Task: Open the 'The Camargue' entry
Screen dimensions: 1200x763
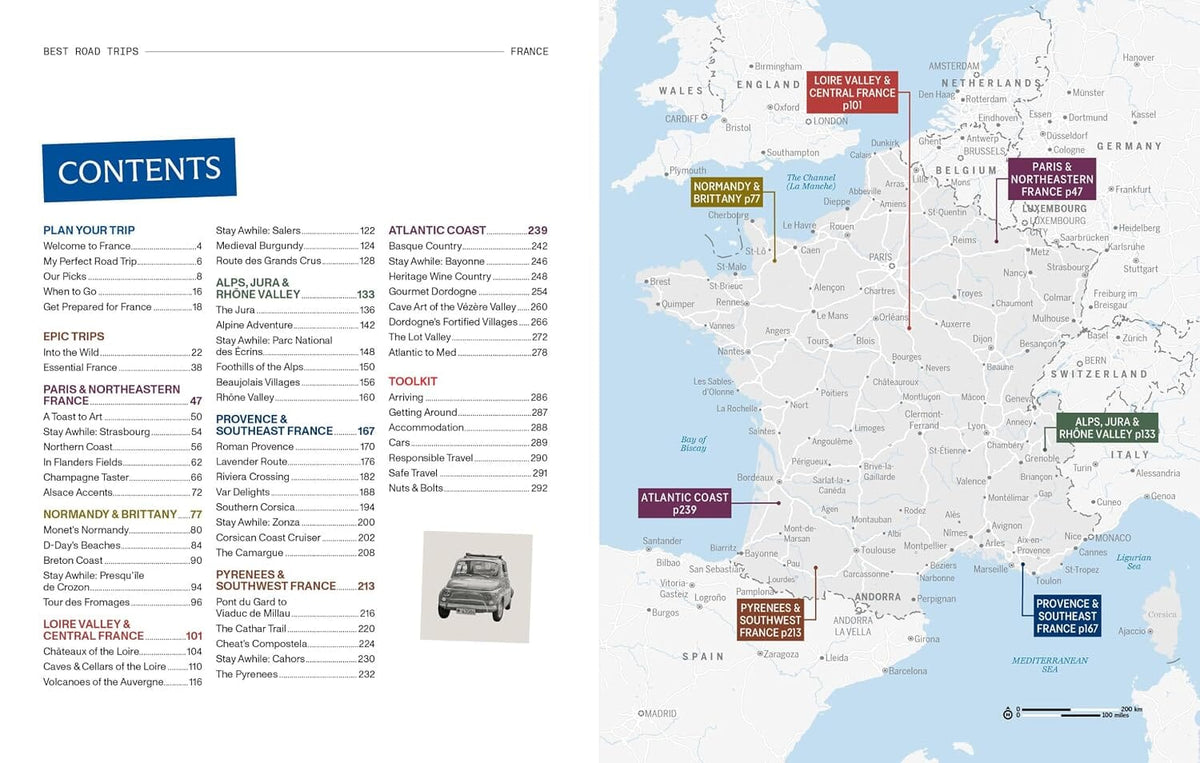Action: 296,553
